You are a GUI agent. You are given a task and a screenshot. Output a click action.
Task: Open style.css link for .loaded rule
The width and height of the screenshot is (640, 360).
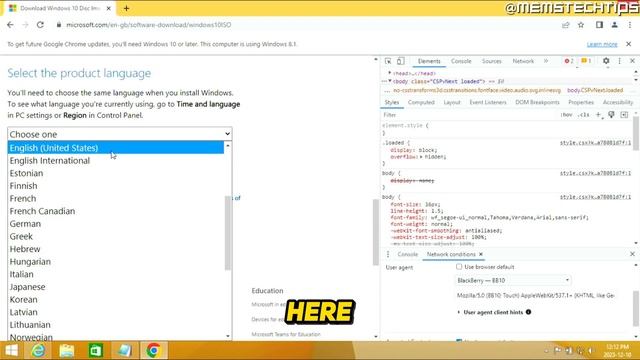pyautogui.click(x=595, y=143)
